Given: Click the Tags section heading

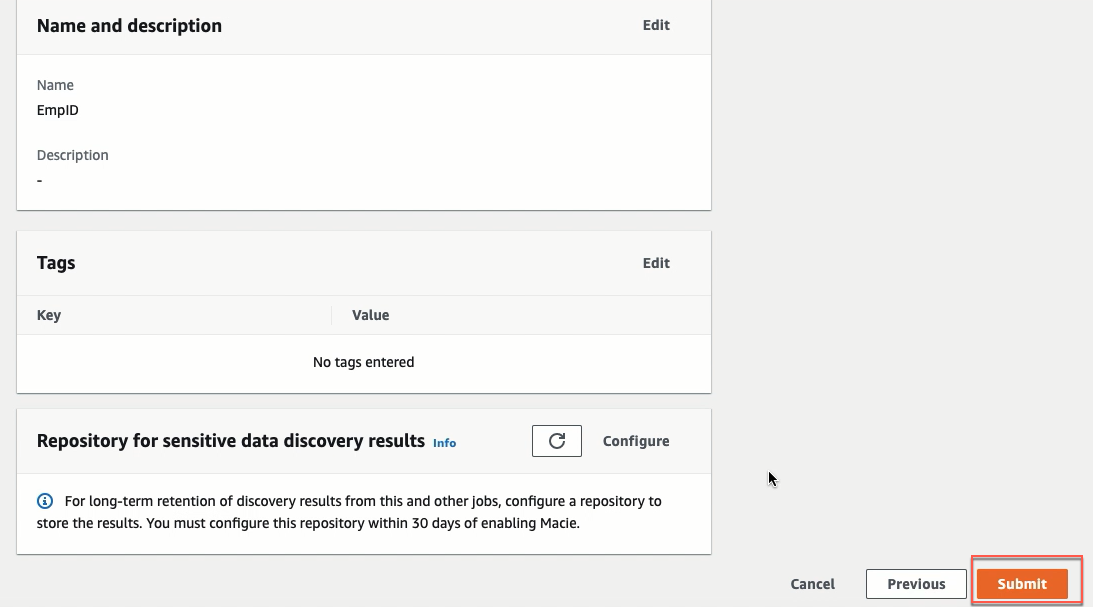Looking at the screenshot, I should click(56, 263).
